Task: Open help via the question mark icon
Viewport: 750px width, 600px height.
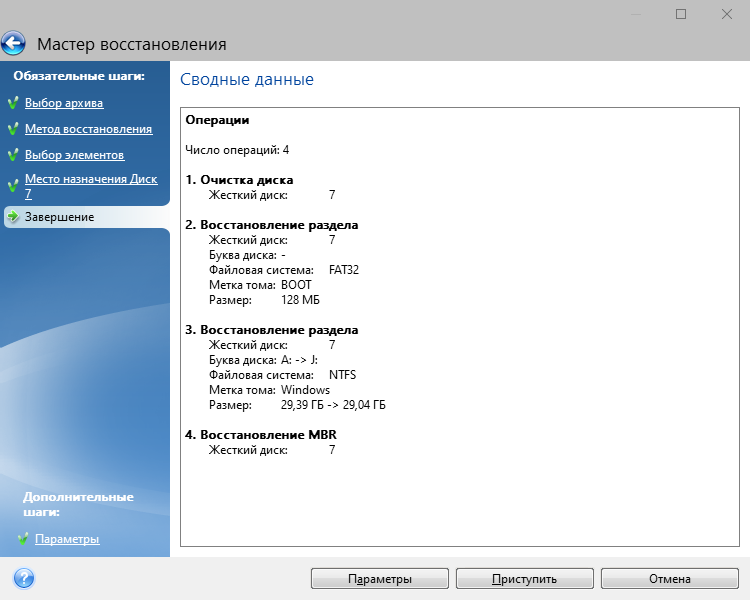Action: click(24, 578)
